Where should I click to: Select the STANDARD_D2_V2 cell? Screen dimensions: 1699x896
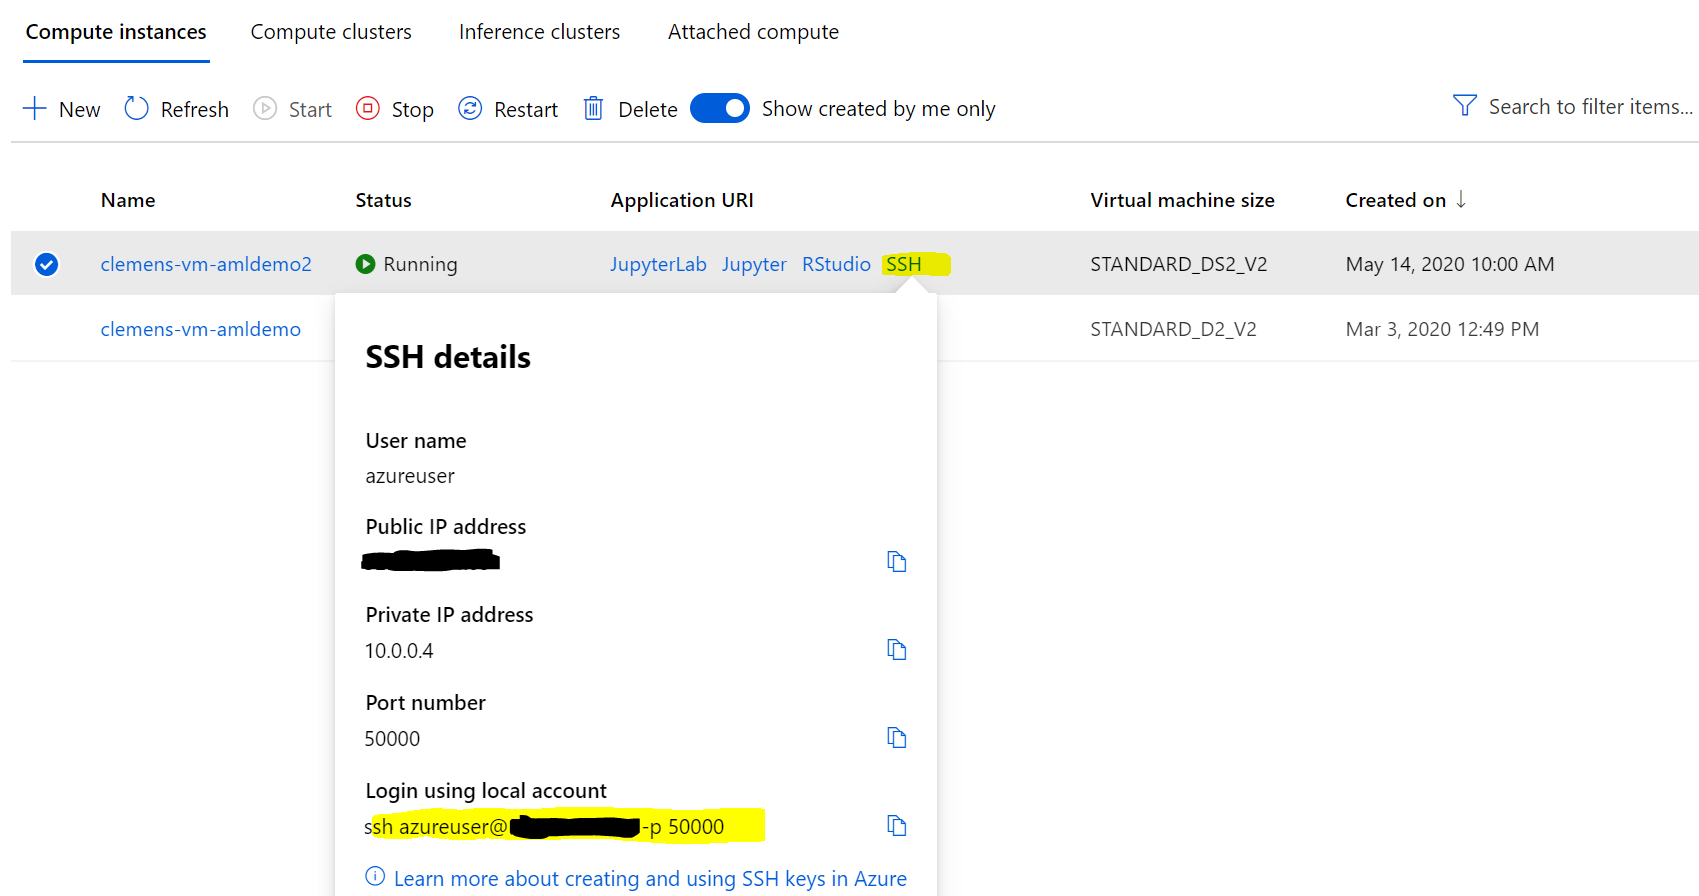[1173, 329]
